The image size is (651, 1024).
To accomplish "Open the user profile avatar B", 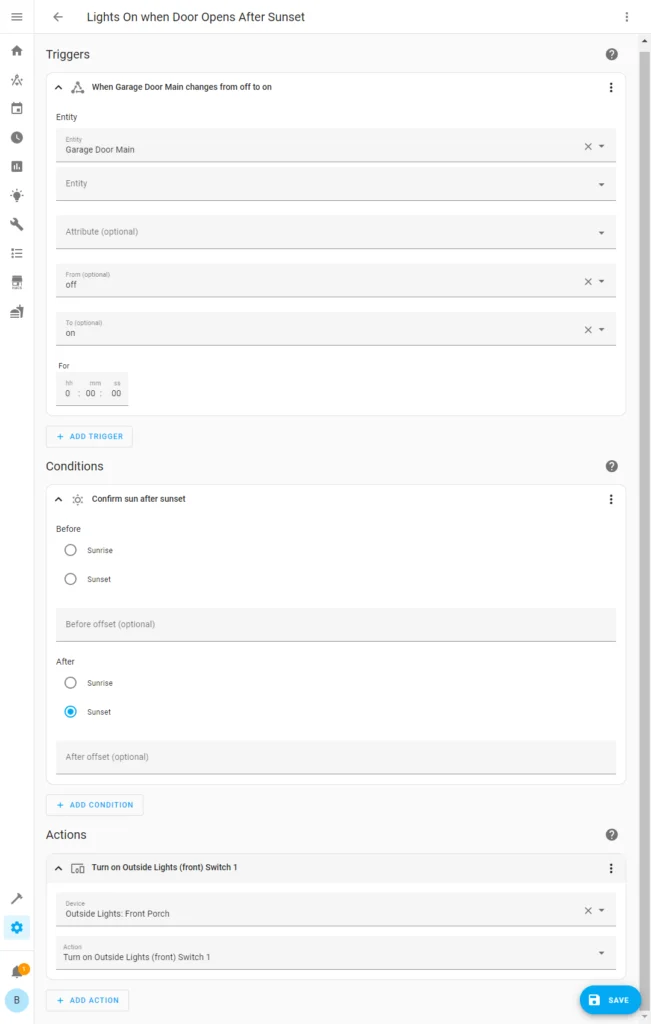I will pos(17,1000).
